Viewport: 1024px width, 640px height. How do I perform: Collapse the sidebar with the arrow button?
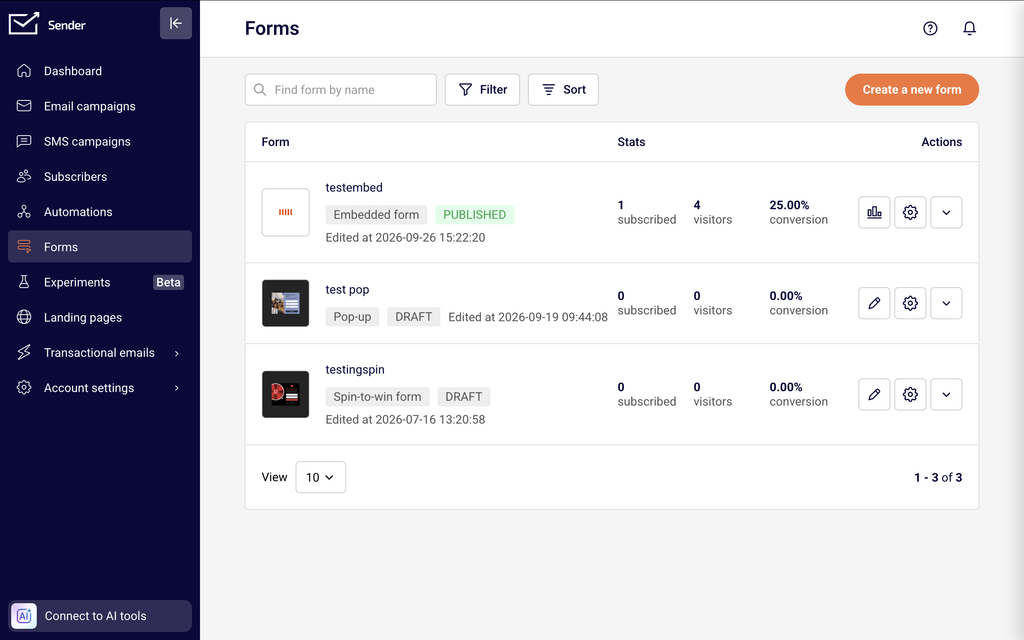pyautogui.click(x=176, y=24)
